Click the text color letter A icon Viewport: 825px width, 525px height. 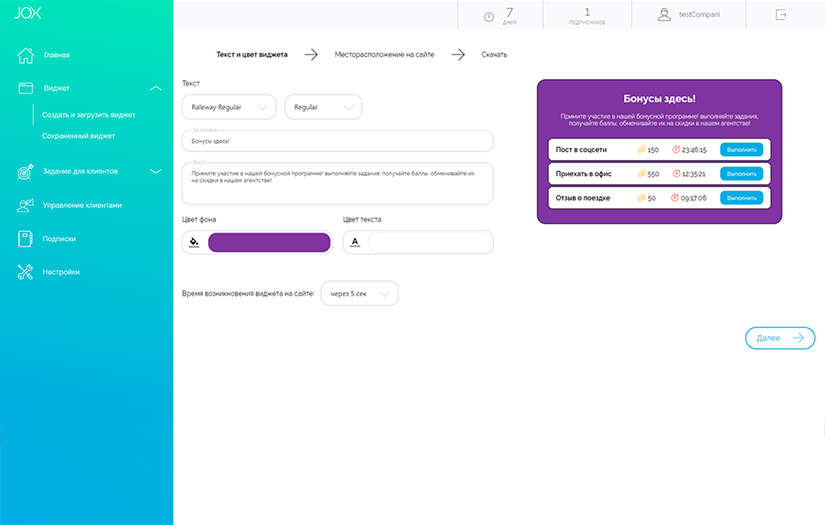(x=355, y=242)
